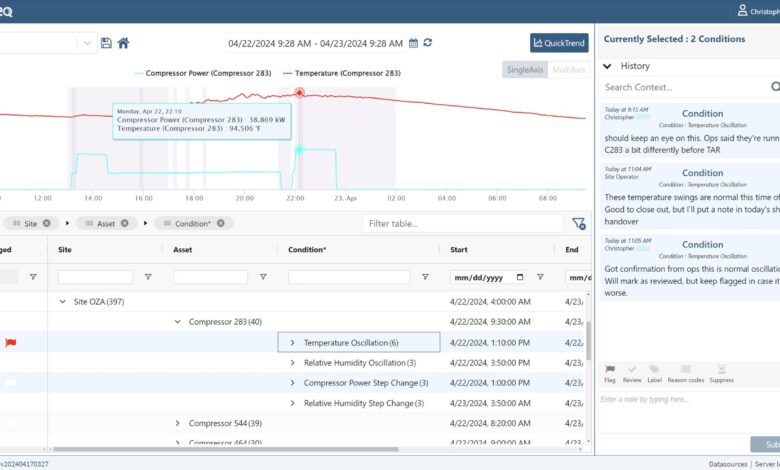
Task: Suppress the selected conditions
Action: point(721,373)
